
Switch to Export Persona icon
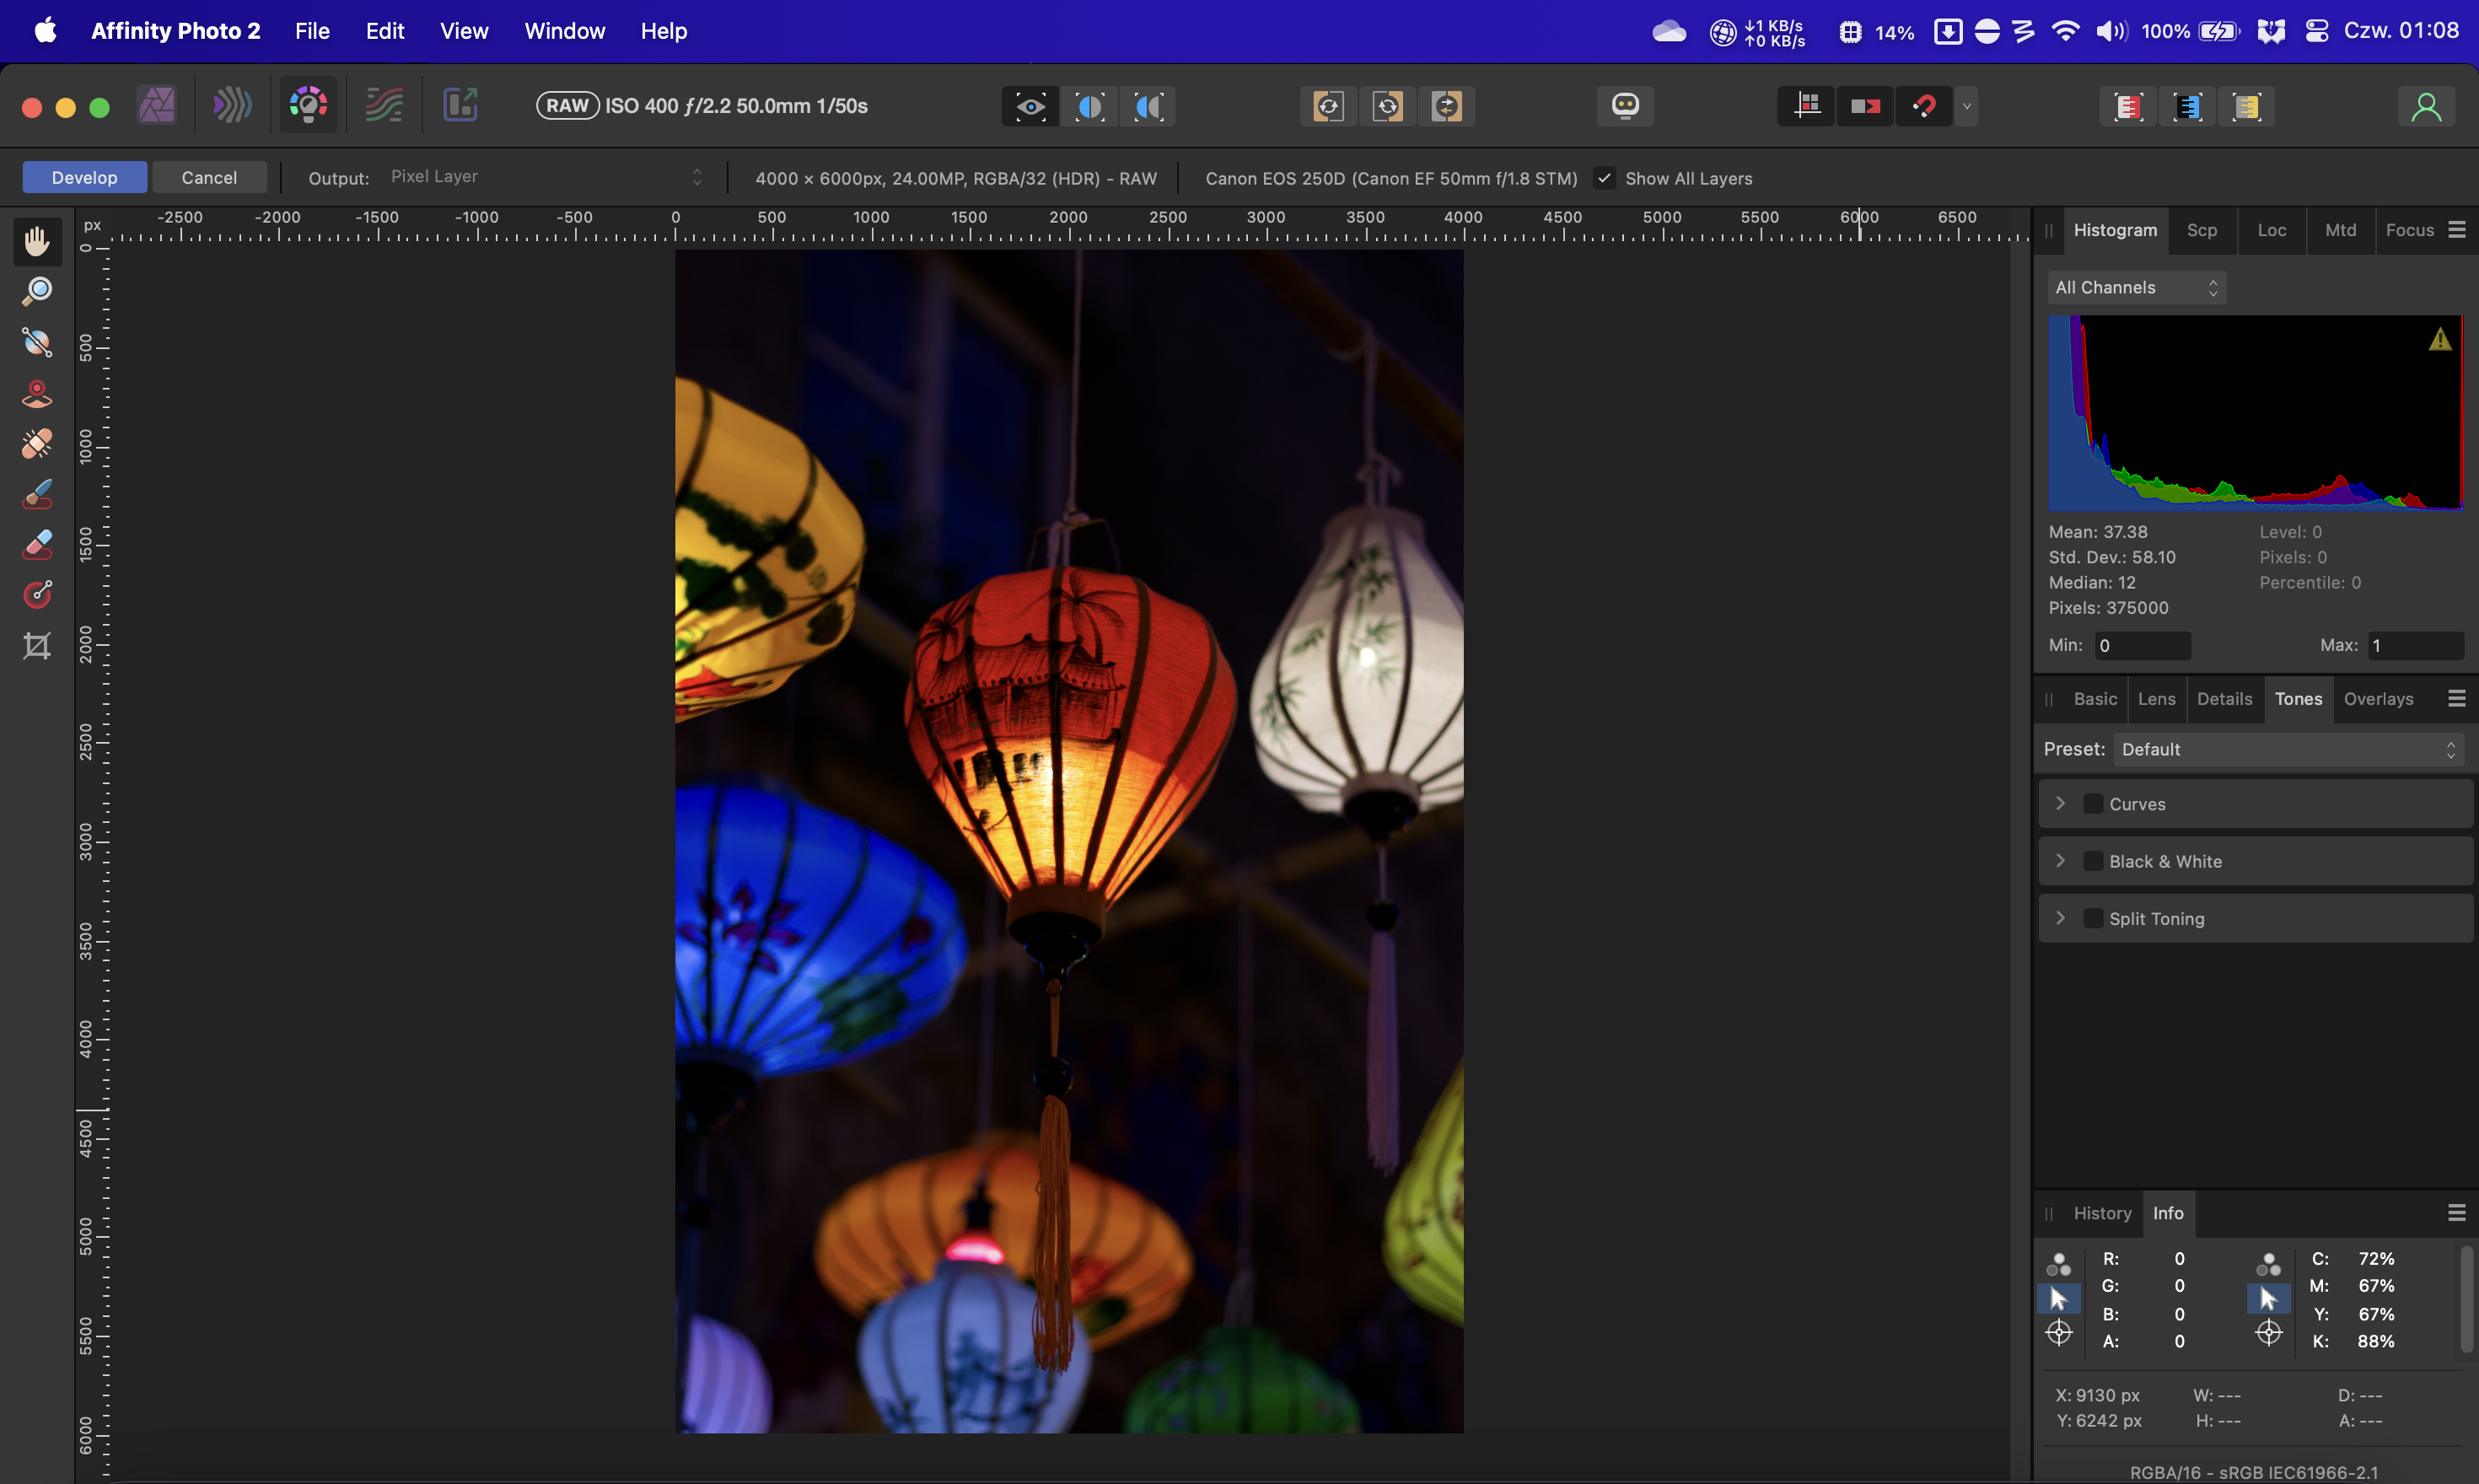point(460,105)
